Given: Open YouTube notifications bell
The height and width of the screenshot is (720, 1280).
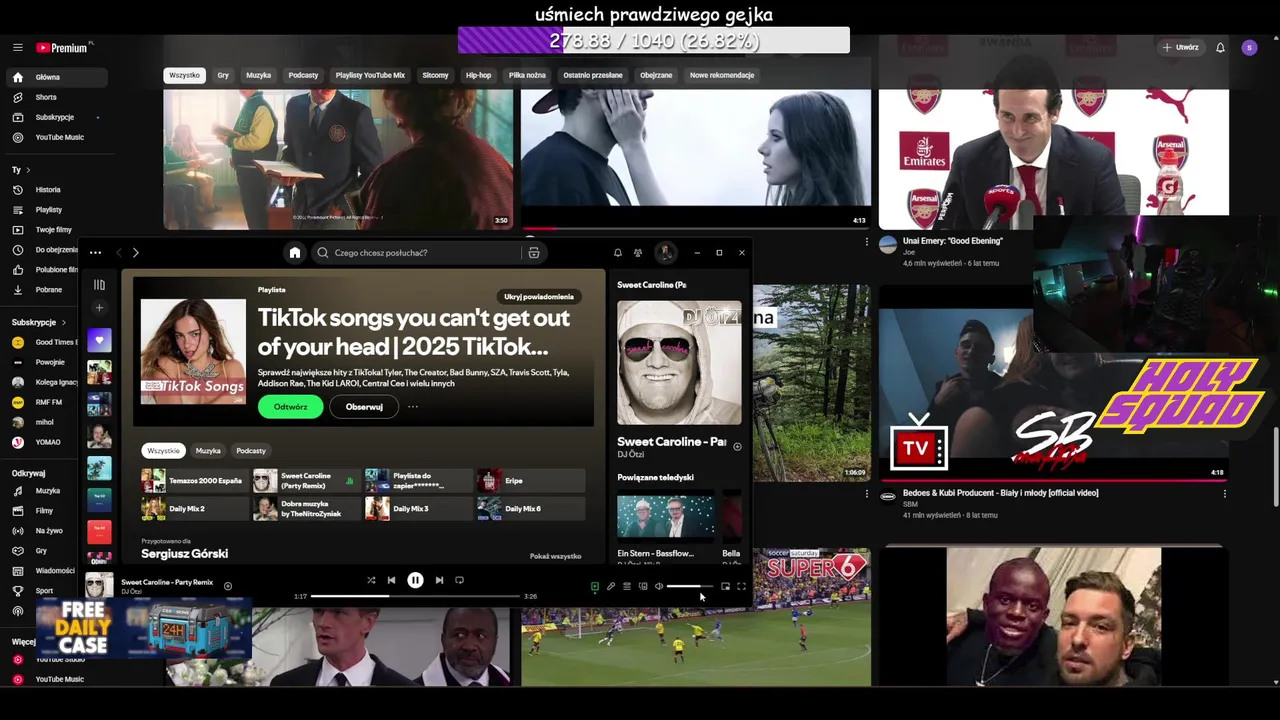Looking at the screenshot, I should tap(1220, 48).
